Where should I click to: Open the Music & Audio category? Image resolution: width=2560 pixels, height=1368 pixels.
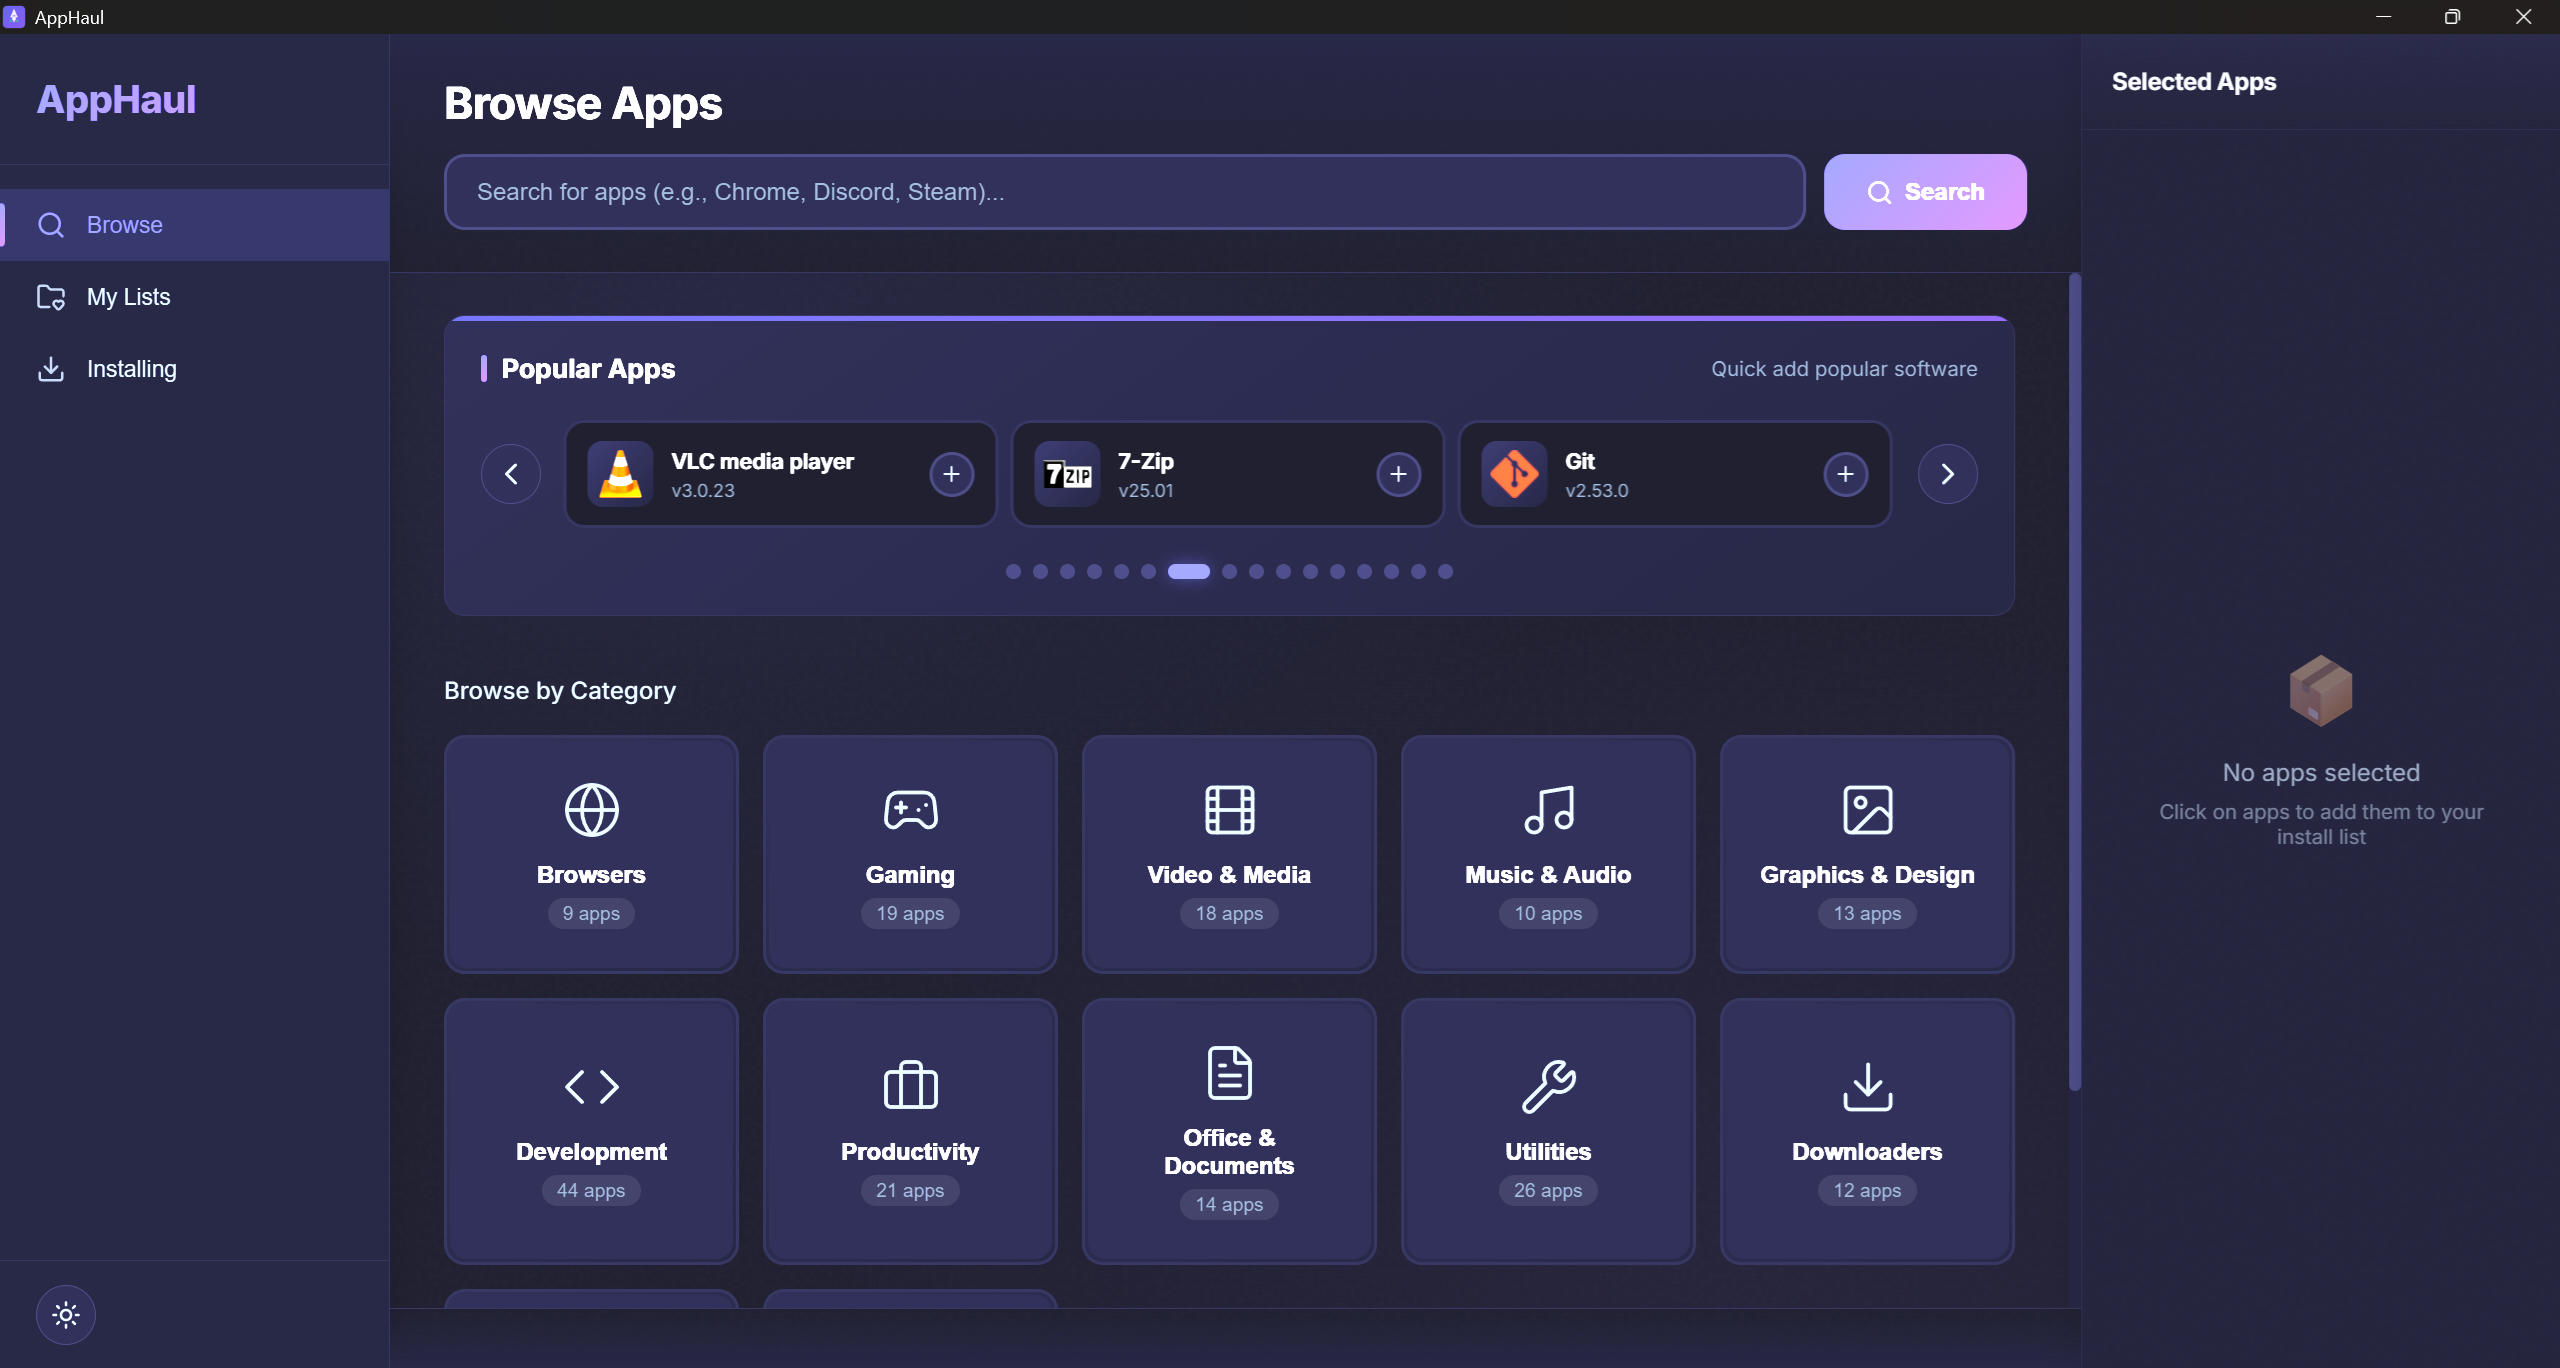[x=1547, y=853]
